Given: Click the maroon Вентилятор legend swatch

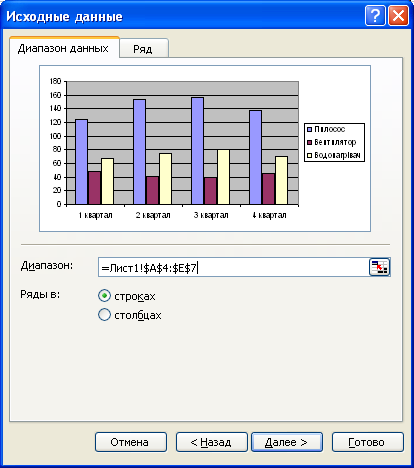Looking at the screenshot, I should pyautogui.click(x=309, y=142).
